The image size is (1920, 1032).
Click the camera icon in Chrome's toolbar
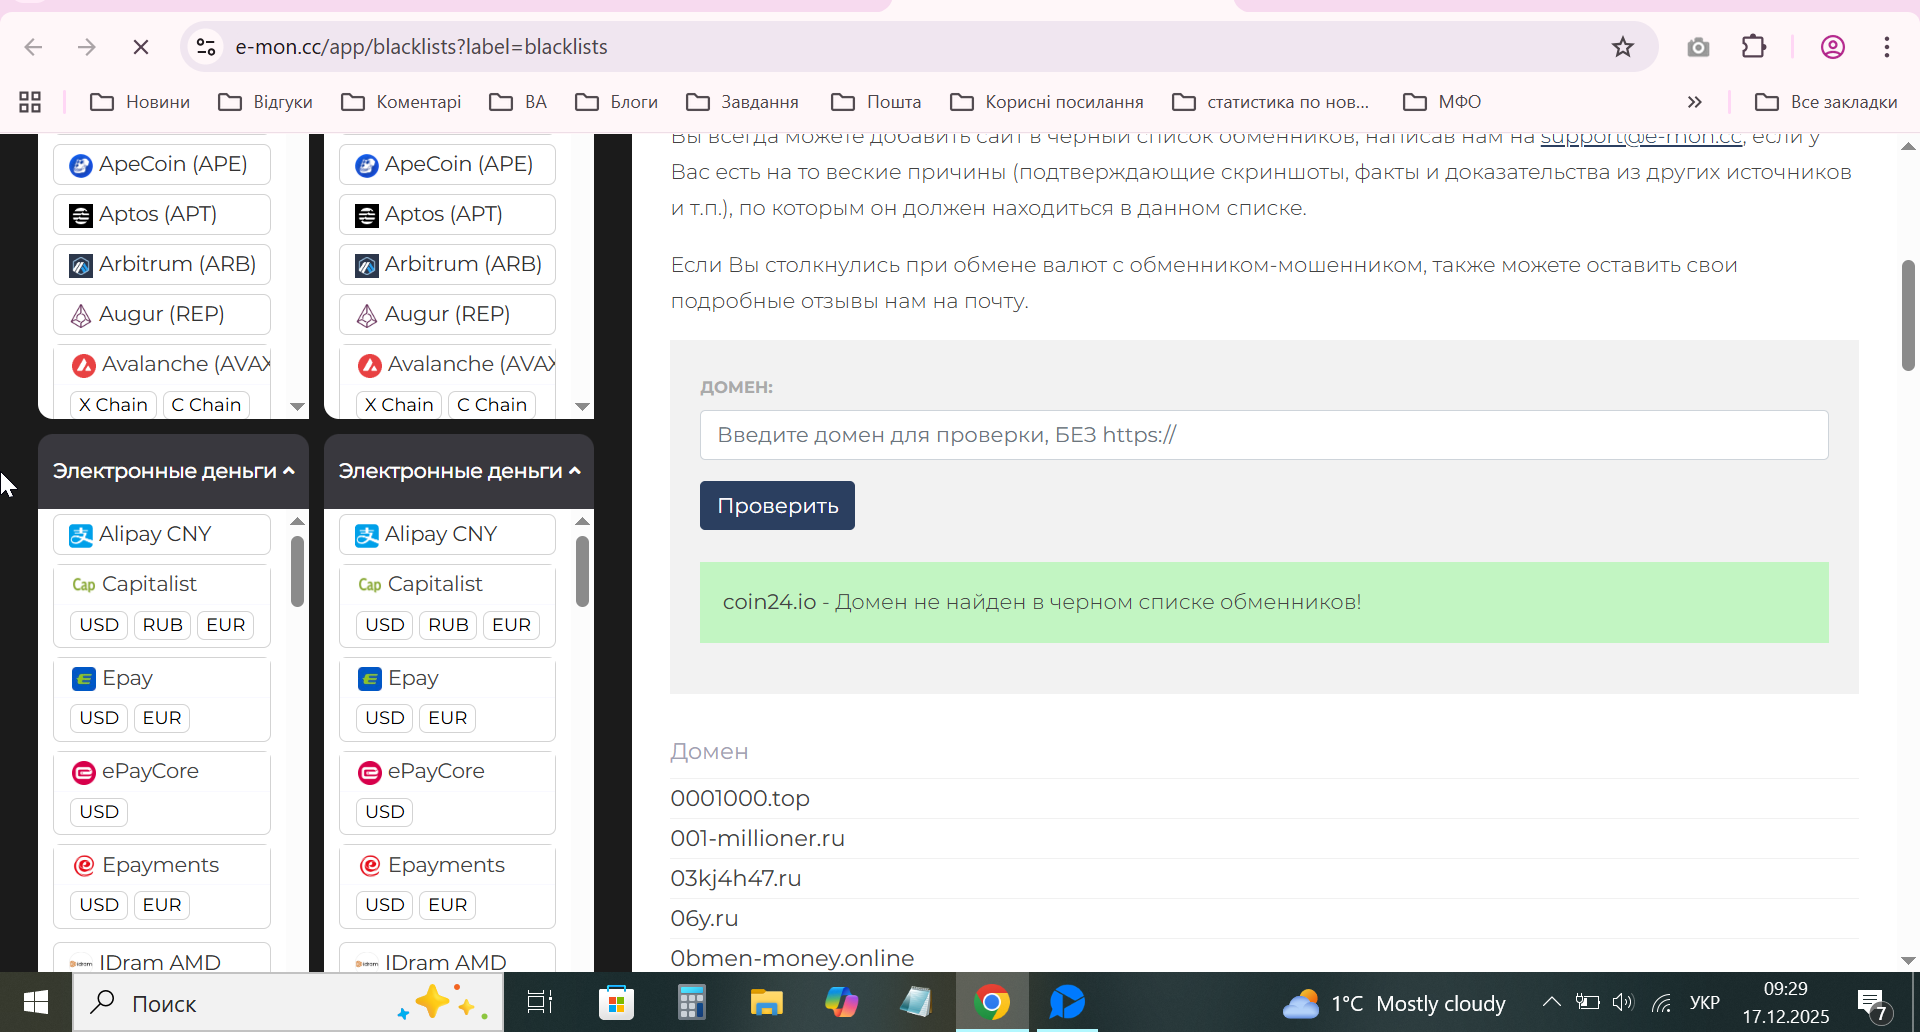(x=1698, y=47)
